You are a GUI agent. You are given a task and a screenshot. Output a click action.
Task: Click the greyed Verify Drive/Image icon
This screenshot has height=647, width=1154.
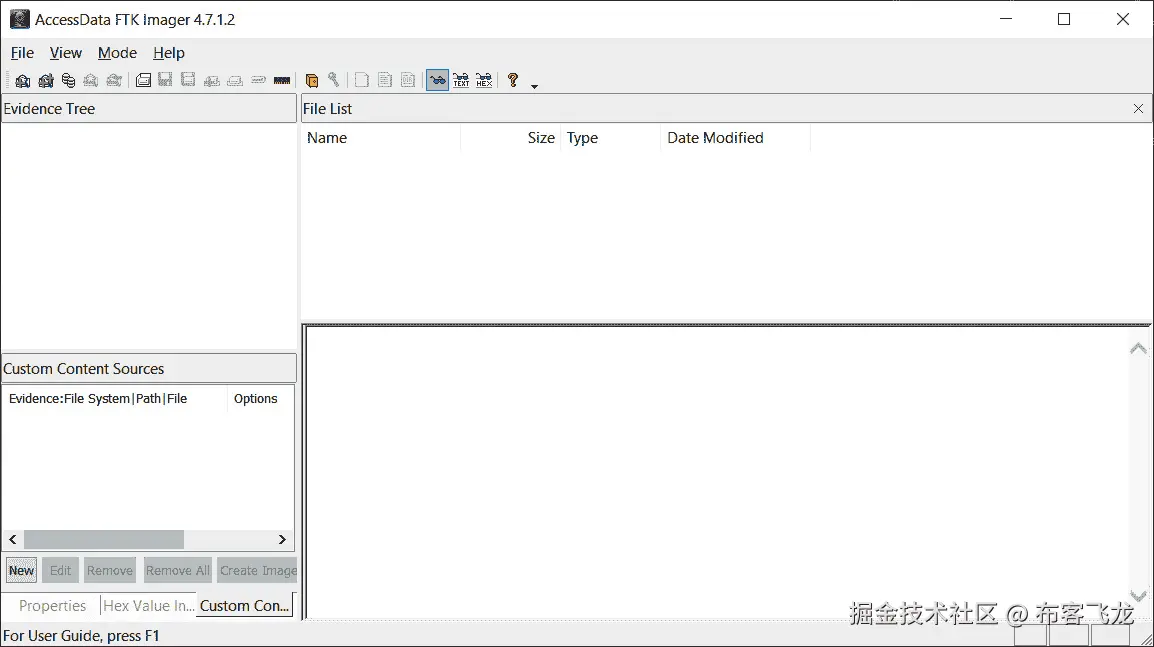258,80
